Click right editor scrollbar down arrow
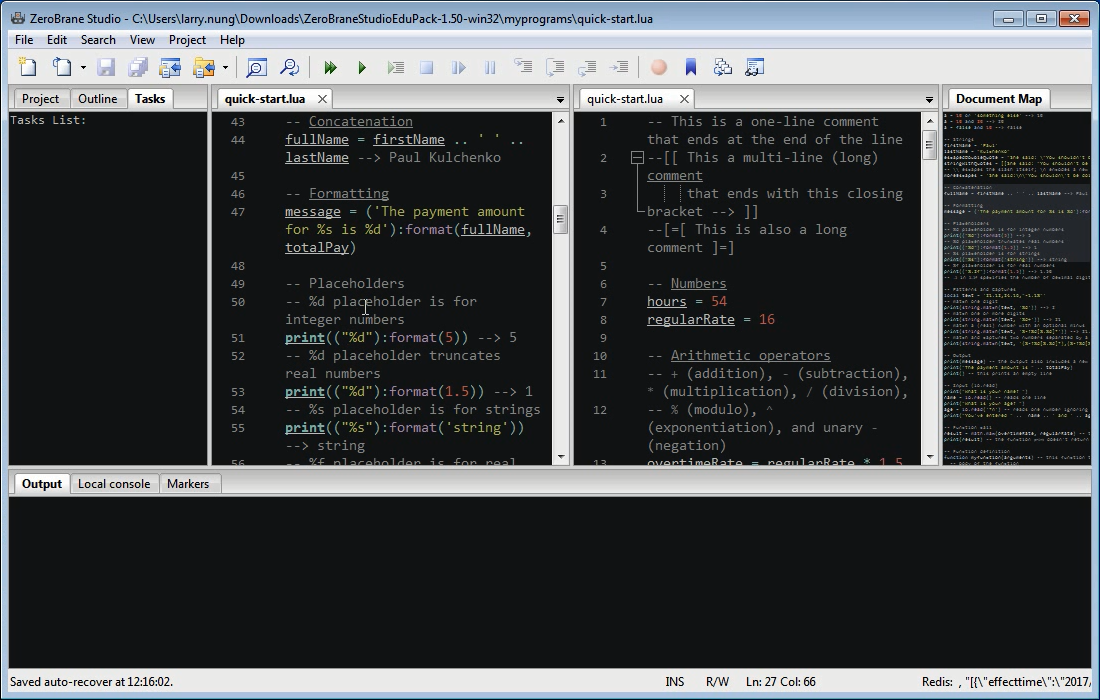The image size is (1100, 700). click(x=930, y=457)
